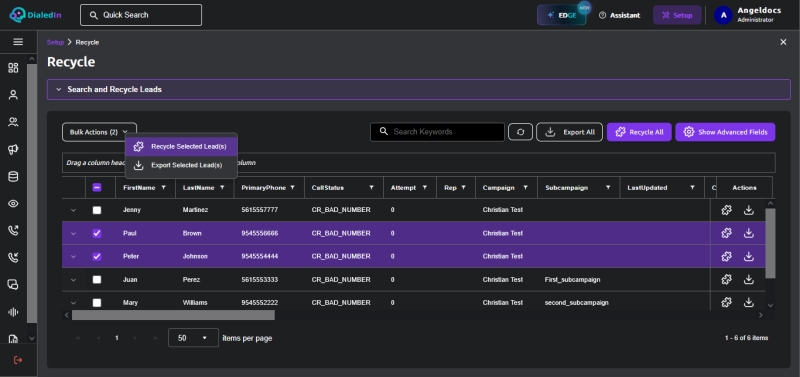Image resolution: width=800 pixels, height=377 pixels.
Task: Click the Recycle All button
Action: coord(639,132)
